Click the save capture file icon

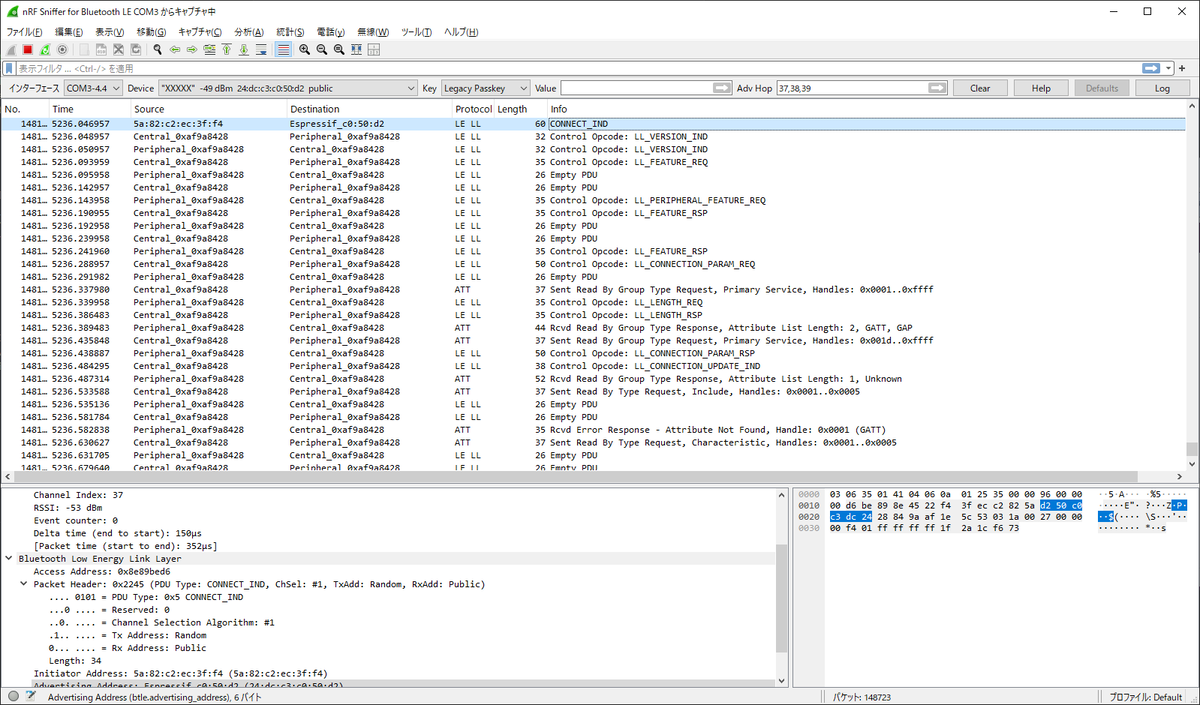[x=102, y=49]
